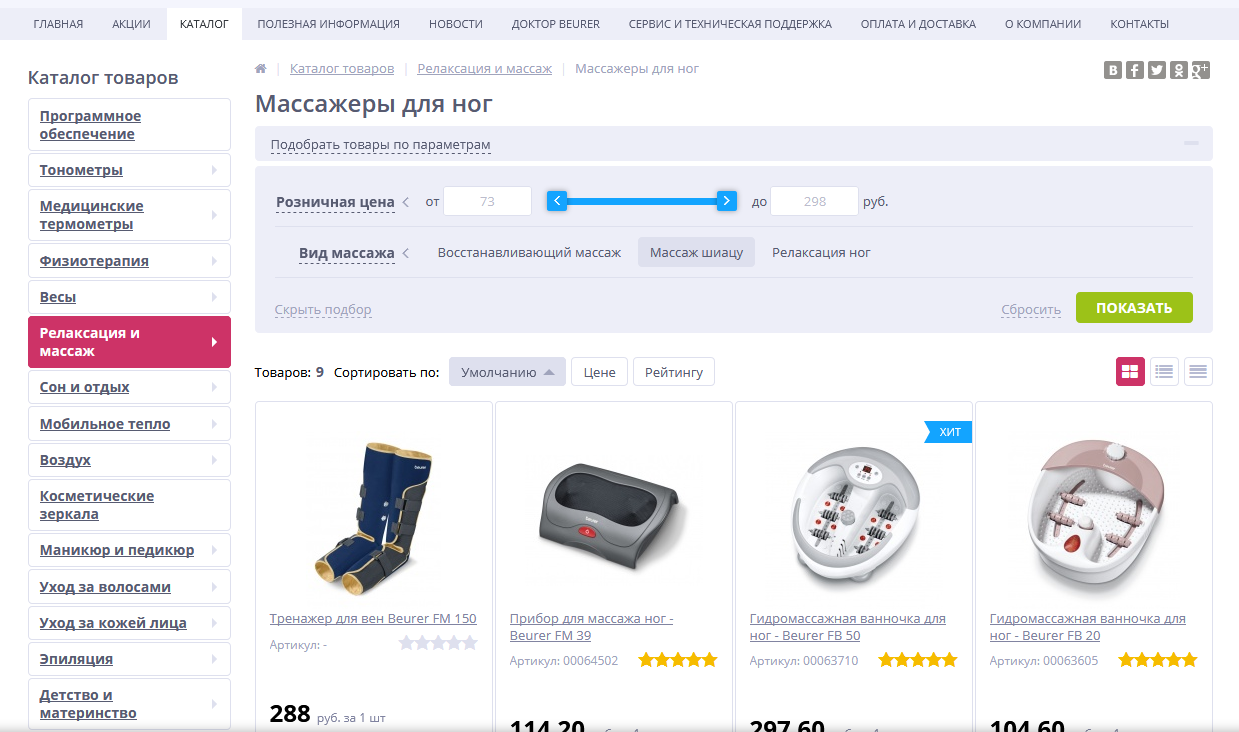Open 'Прибор для массажа ног - Beurer FM 39'
This screenshot has width=1239, height=732.
[x=591, y=627]
